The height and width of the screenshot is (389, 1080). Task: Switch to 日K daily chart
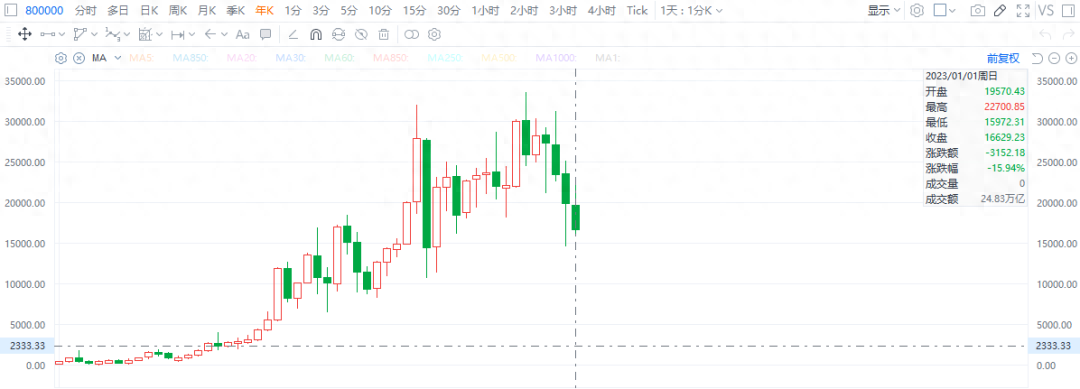click(x=149, y=10)
